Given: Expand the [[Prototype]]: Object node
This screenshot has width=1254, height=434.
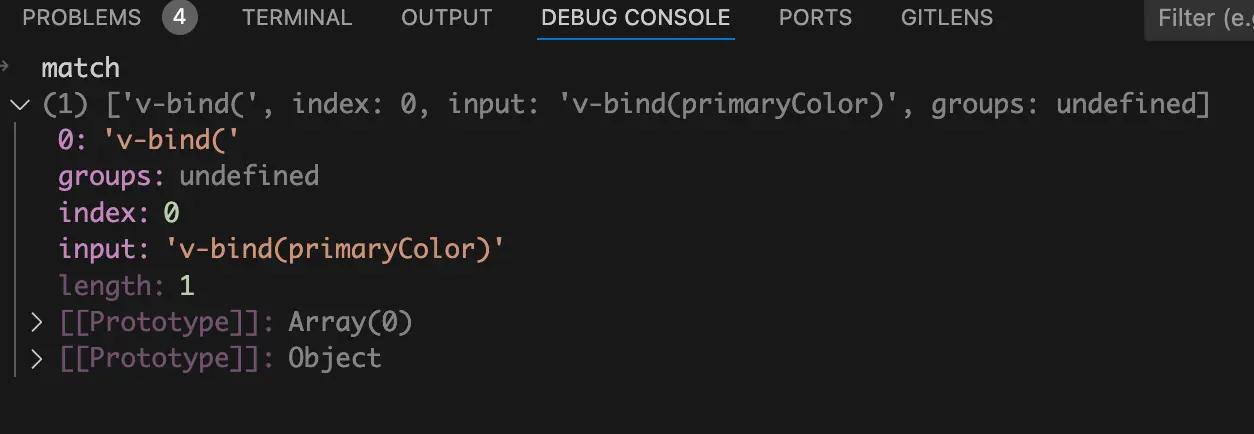Looking at the screenshot, I should tap(37, 358).
